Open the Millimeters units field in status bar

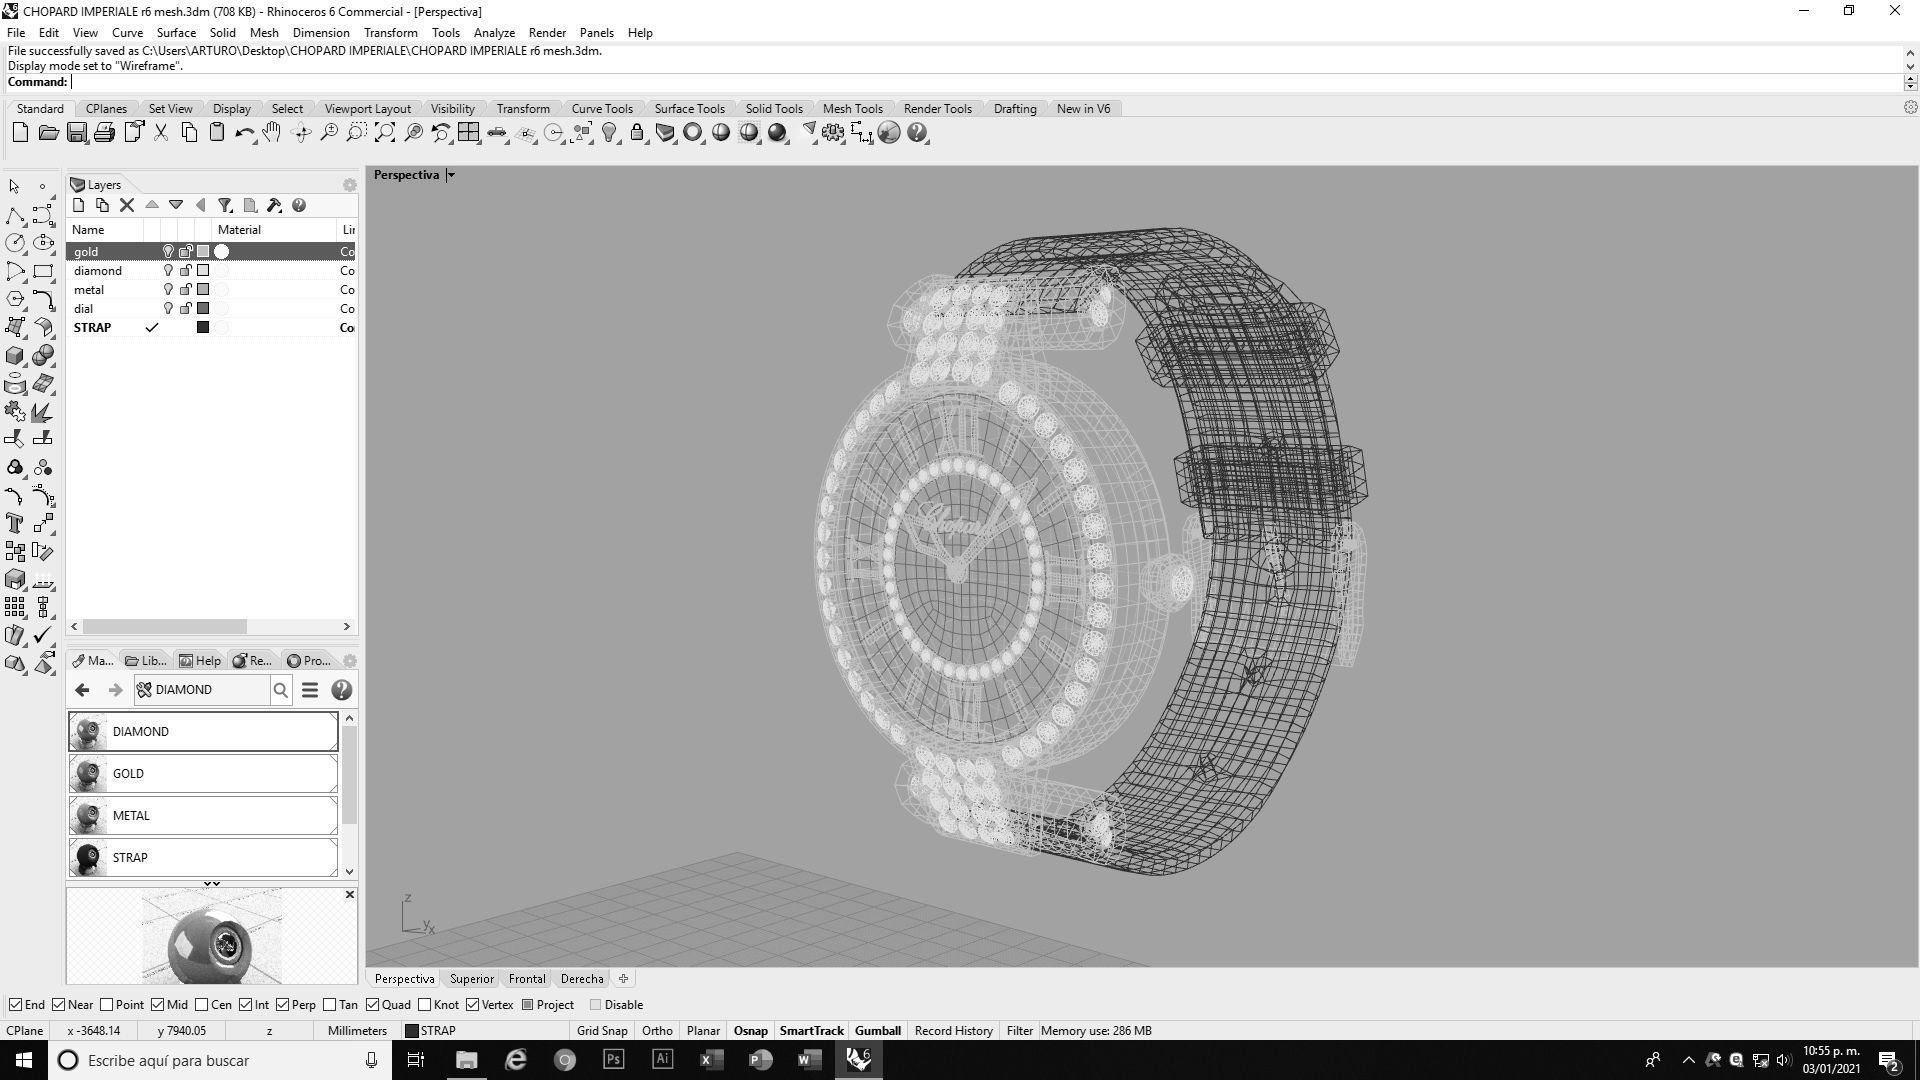coord(357,1031)
